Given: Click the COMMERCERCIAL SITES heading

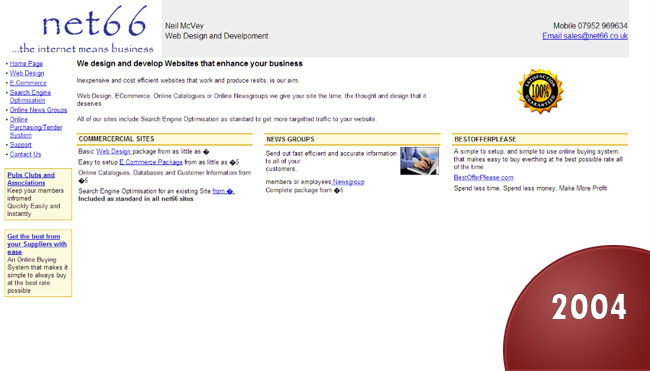Looking at the screenshot, I should 116,139.
